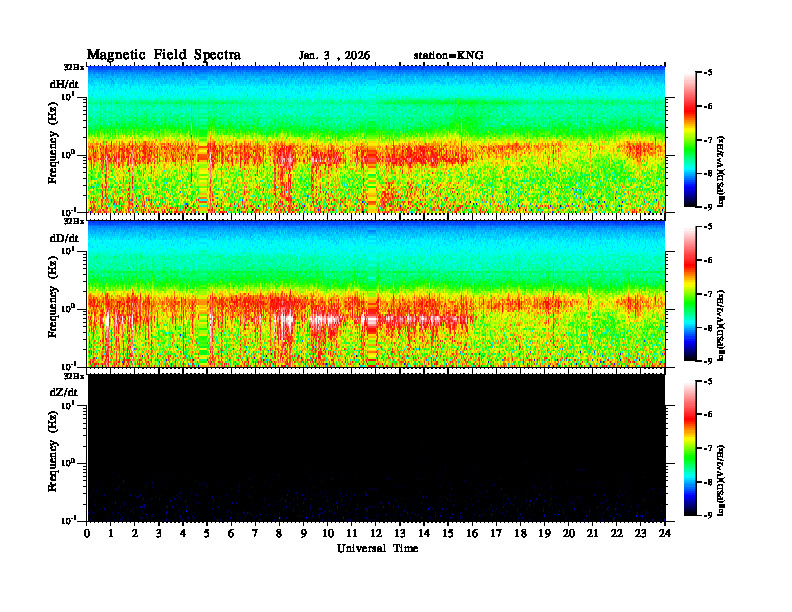The height and width of the screenshot is (612, 792).
Task: Click hour tick label "20" on time axis
Action: (x=569, y=533)
